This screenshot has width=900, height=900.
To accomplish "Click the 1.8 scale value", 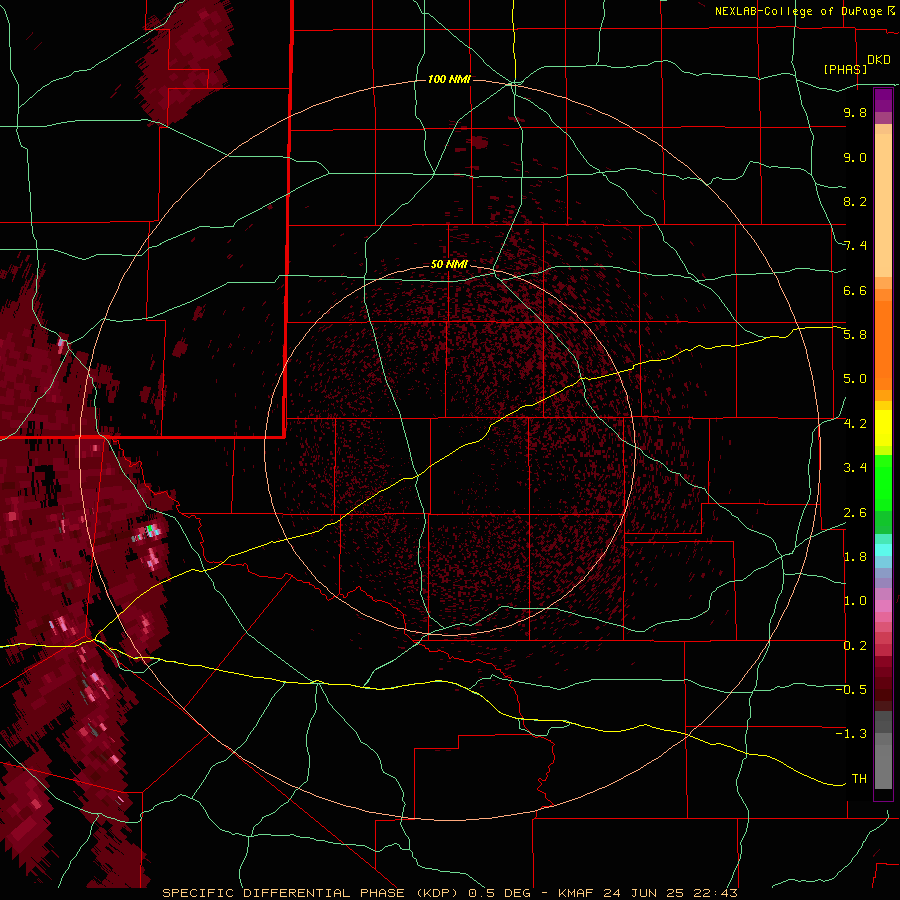I will coord(855,557).
